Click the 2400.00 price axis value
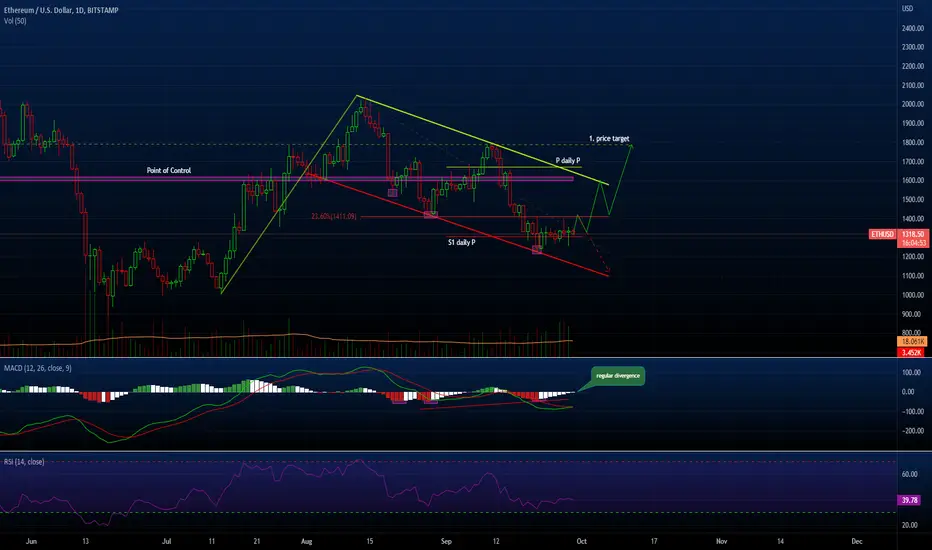Image resolution: width=932 pixels, height=550 pixels. (x=912, y=28)
